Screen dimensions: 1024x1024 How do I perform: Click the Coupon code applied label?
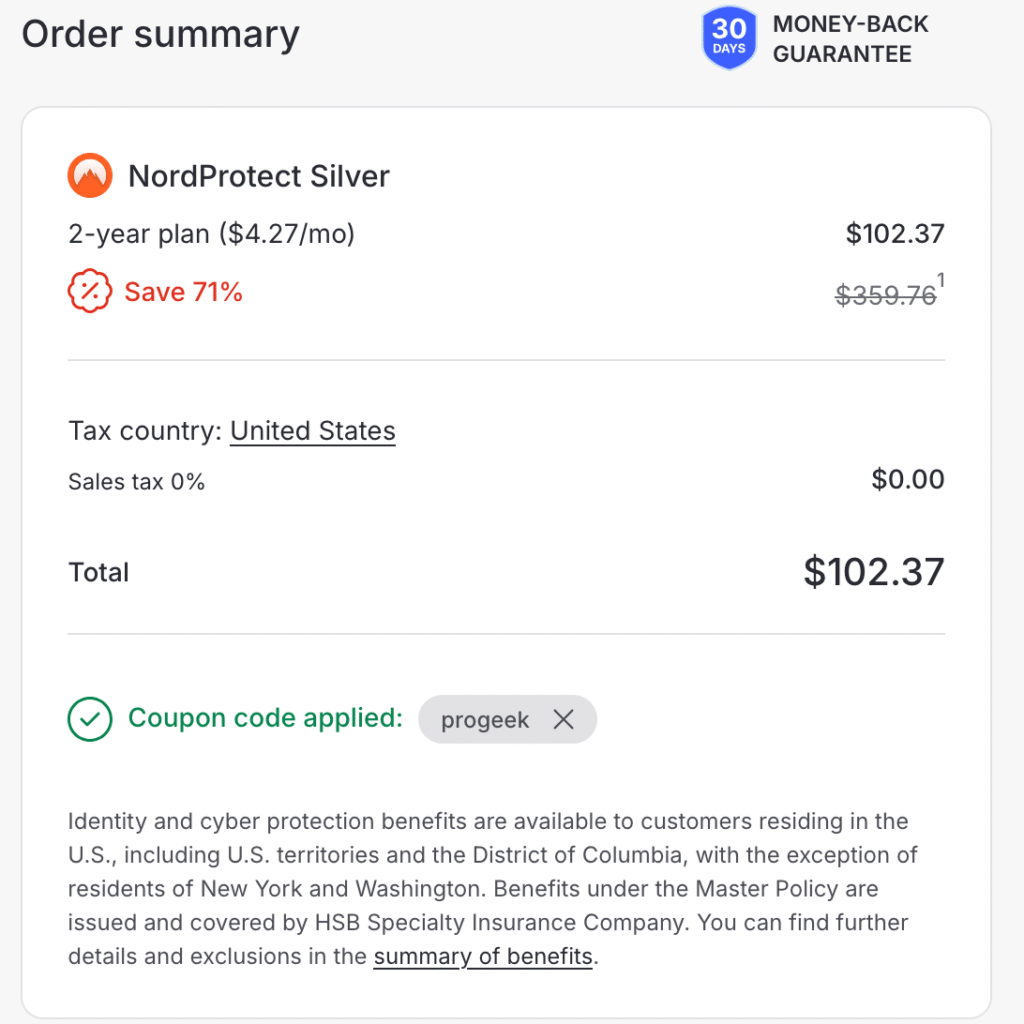tap(264, 718)
